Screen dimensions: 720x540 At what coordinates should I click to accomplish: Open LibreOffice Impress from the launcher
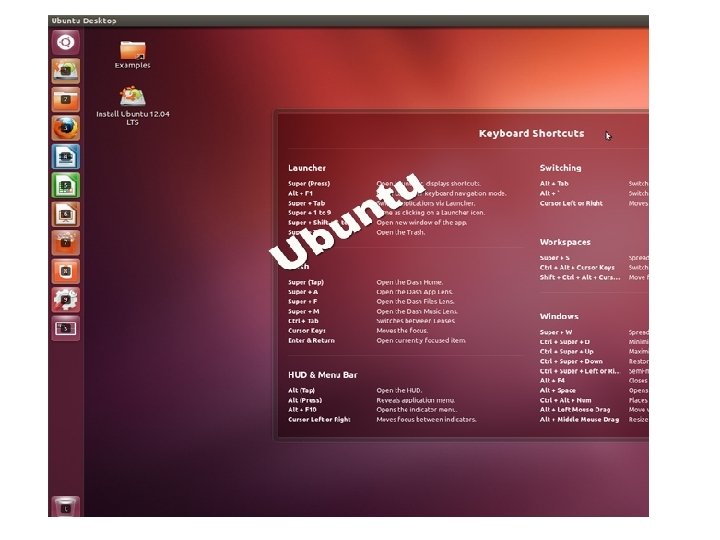66,214
